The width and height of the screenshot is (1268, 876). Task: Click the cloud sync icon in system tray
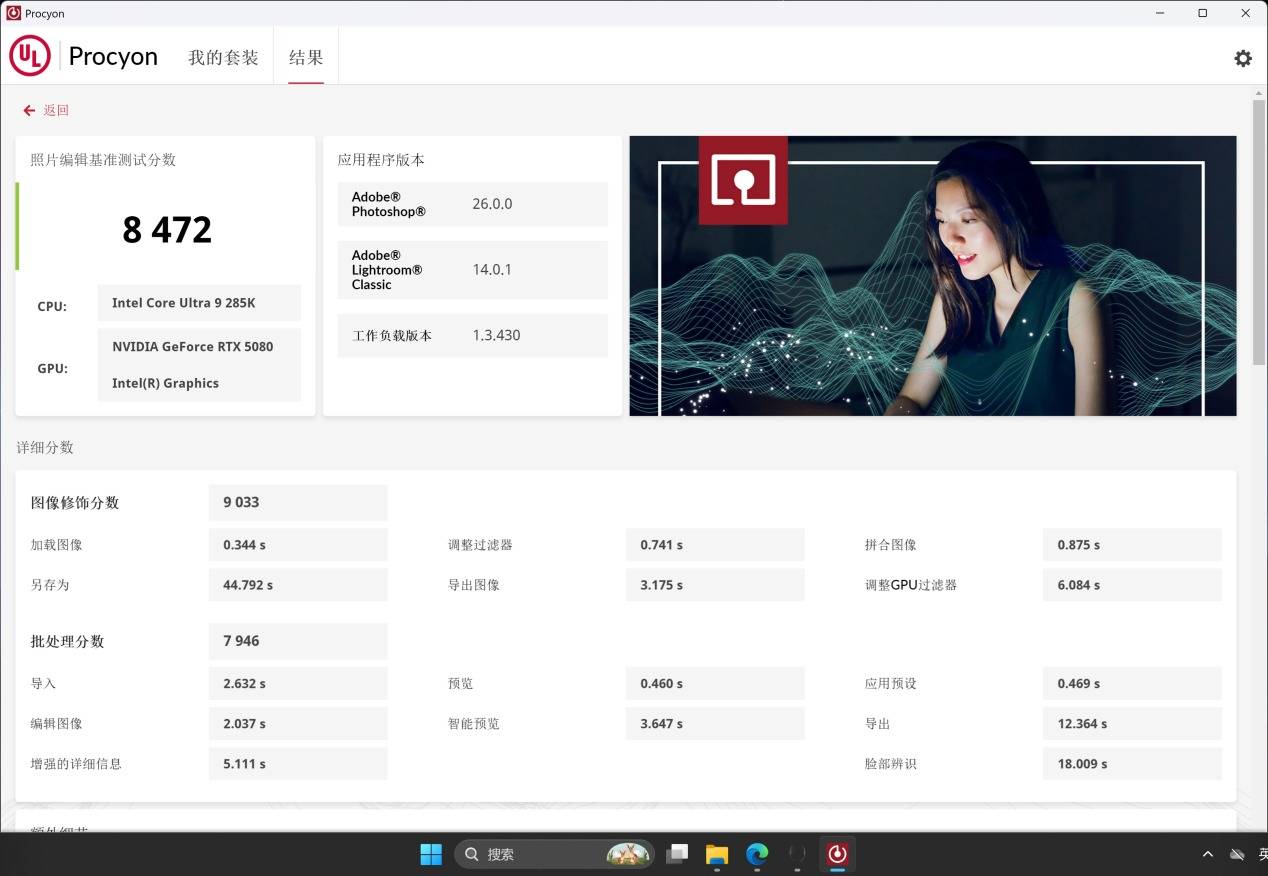click(x=1237, y=854)
